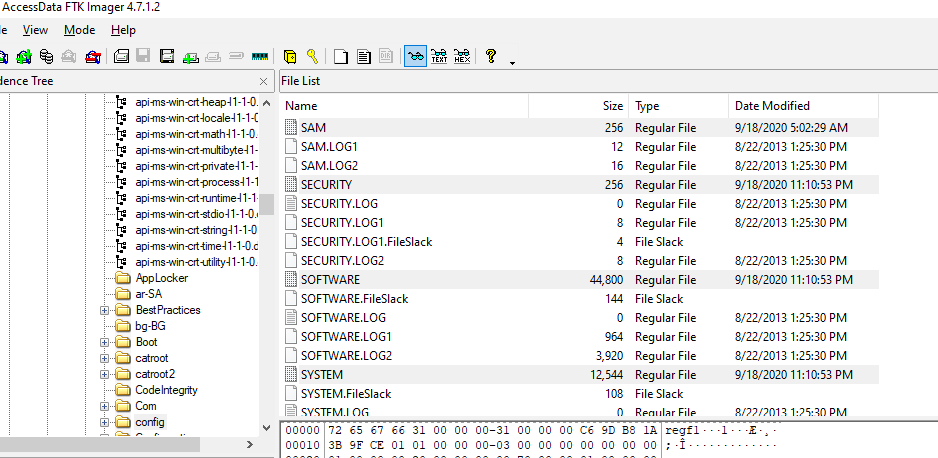Image resolution: width=938 pixels, height=458 pixels.
Task: Click the Obtain Protected Files icon
Action: tap(290, 56)
